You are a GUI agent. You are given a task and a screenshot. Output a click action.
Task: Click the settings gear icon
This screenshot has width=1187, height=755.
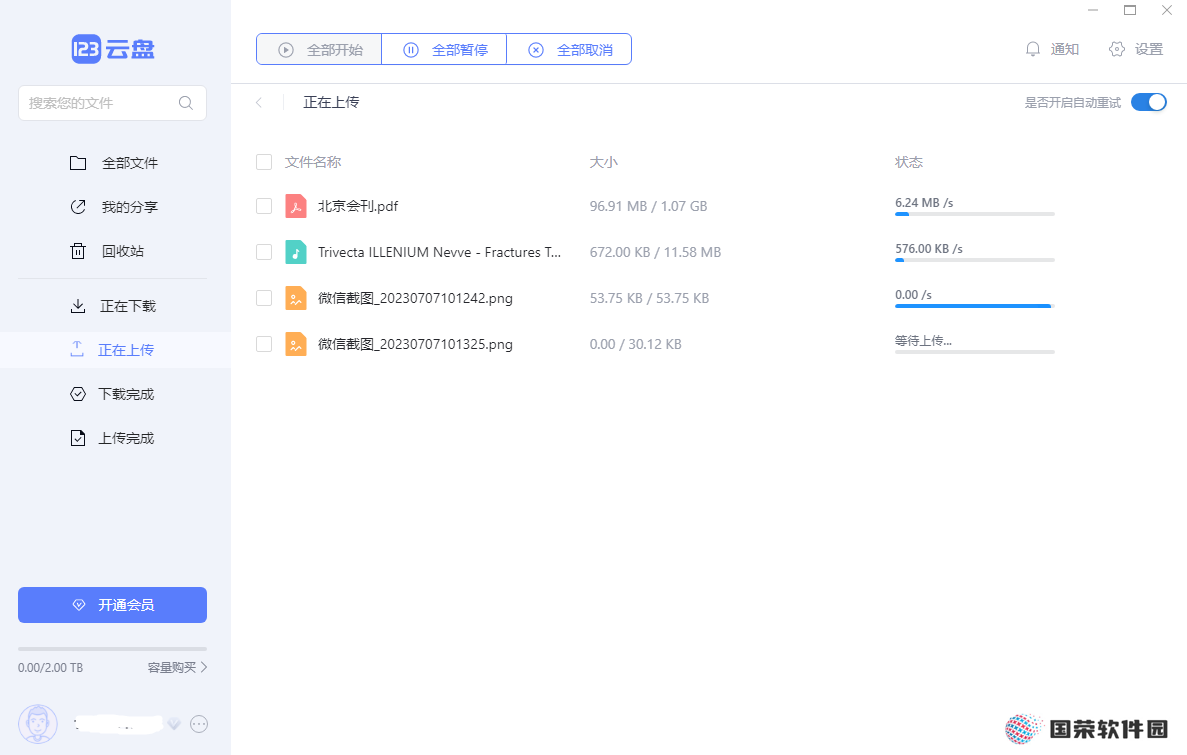[1117, 49]
